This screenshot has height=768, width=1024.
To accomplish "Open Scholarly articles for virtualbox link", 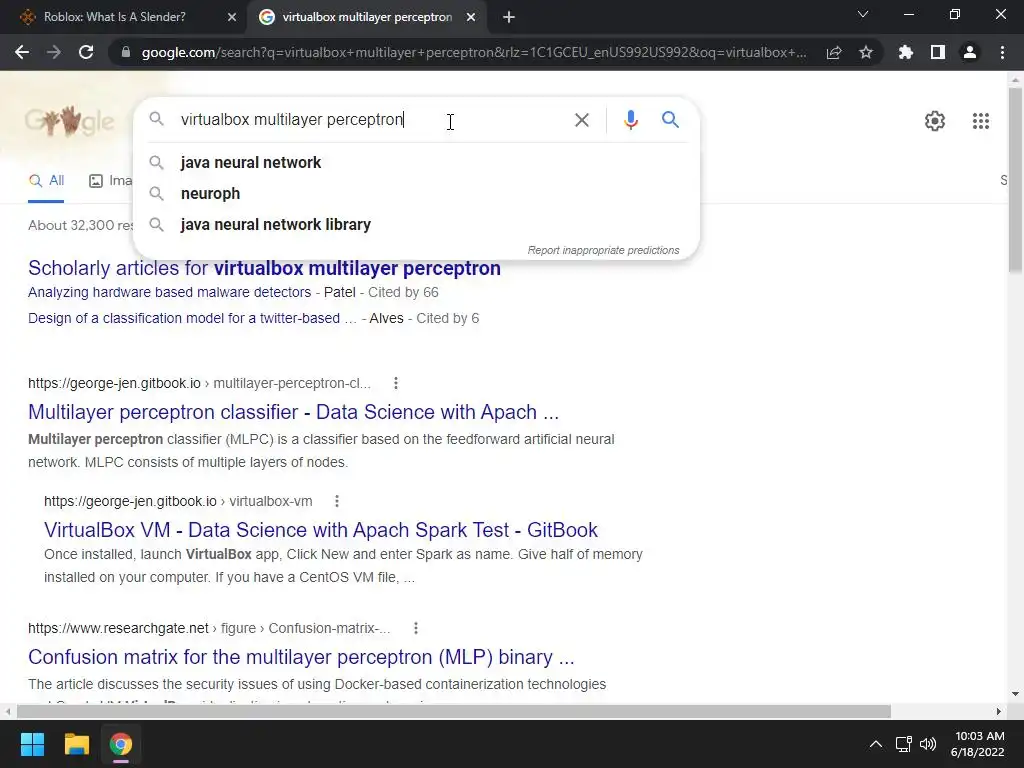I will tap(264, 268).
